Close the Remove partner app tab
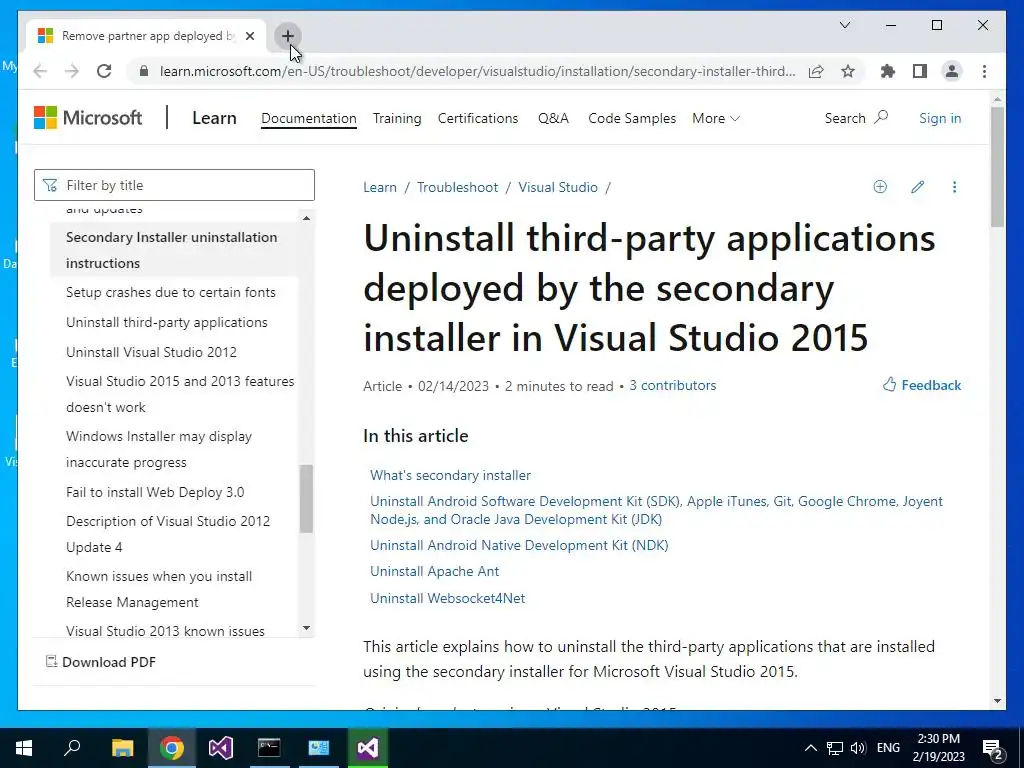 pyautogui.click(x=249, y=36)
